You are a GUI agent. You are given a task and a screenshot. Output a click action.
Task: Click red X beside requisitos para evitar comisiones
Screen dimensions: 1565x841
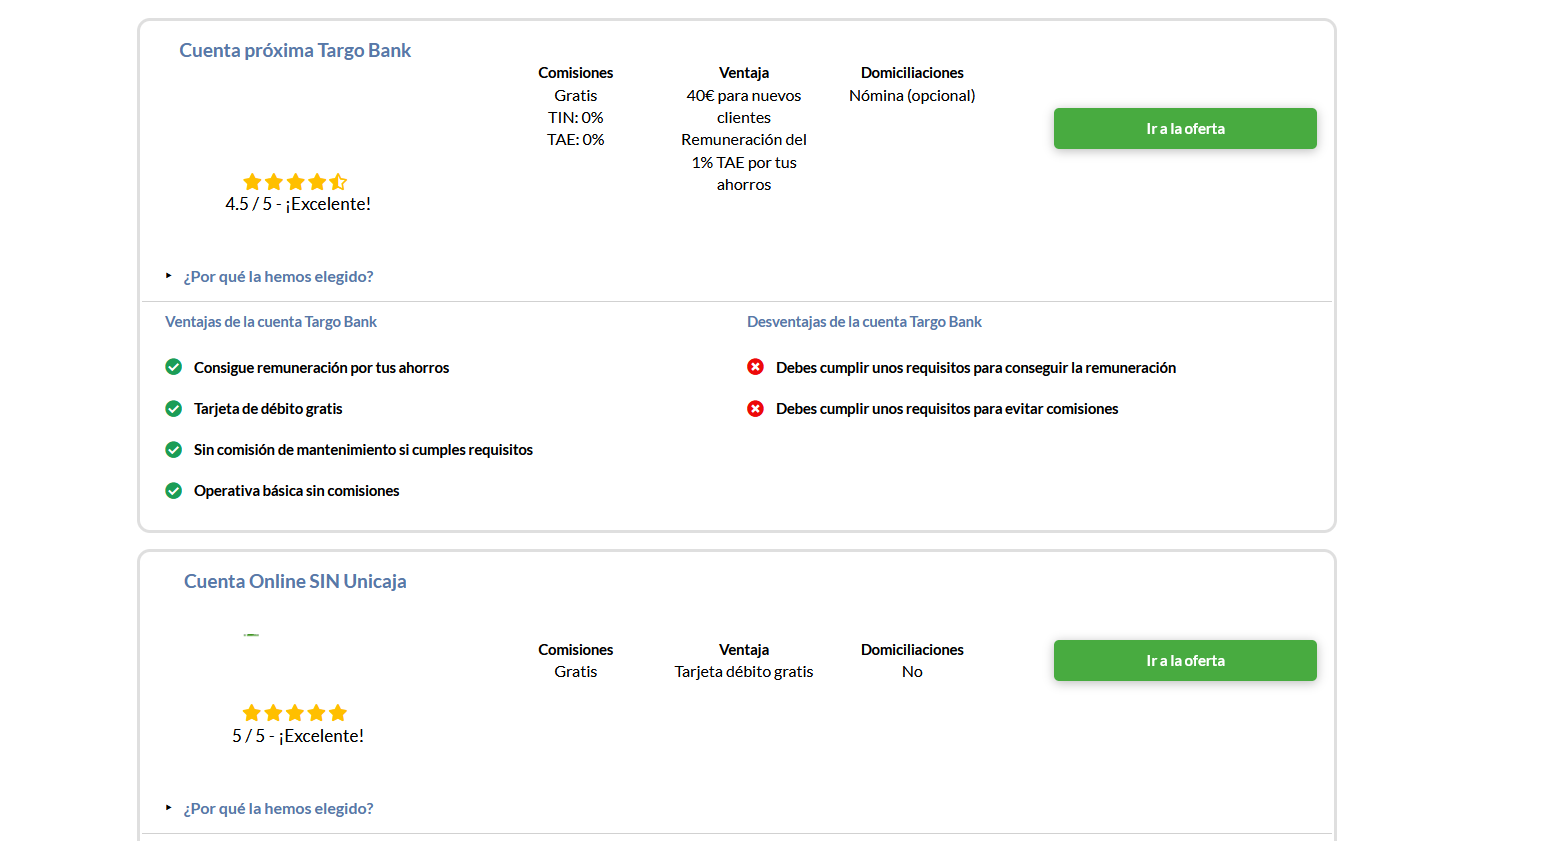pyautogui.click(x=756, y=409)
